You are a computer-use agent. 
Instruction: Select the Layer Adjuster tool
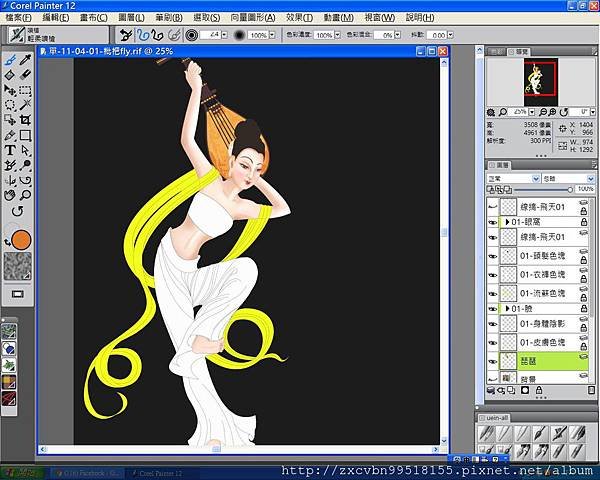10,90
